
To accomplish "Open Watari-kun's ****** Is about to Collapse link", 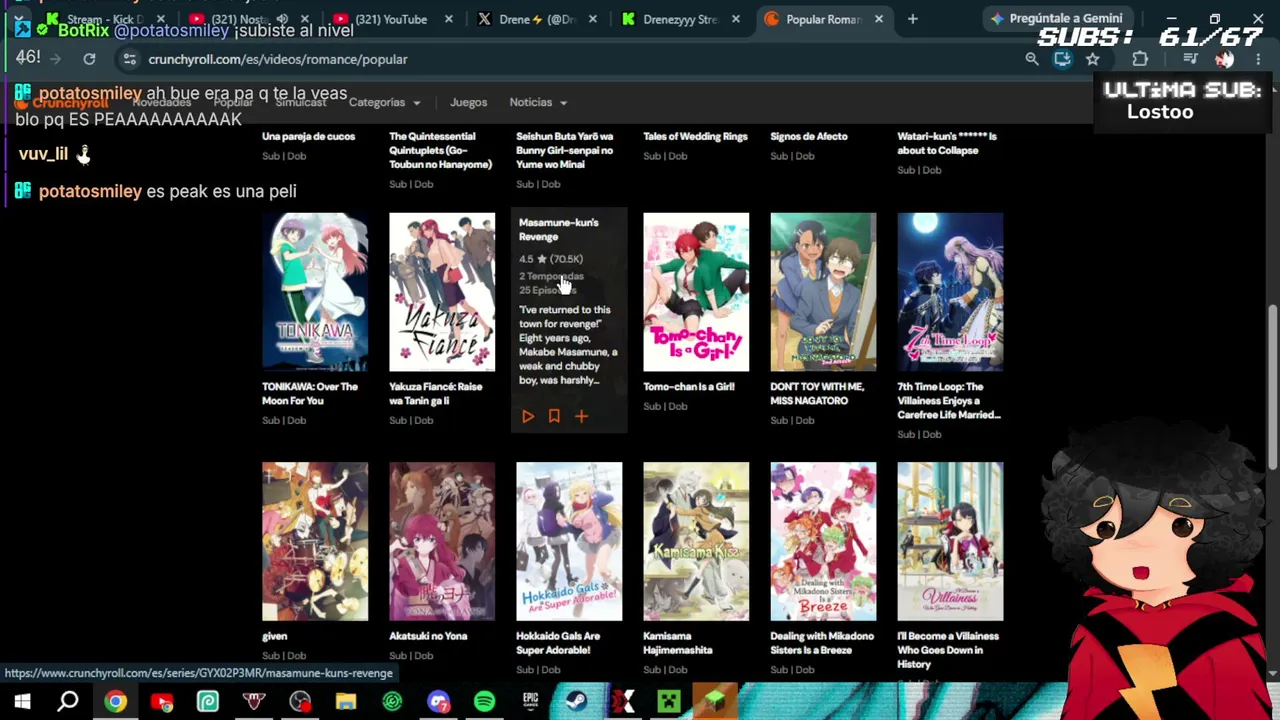I will click(x=947, y=143).
